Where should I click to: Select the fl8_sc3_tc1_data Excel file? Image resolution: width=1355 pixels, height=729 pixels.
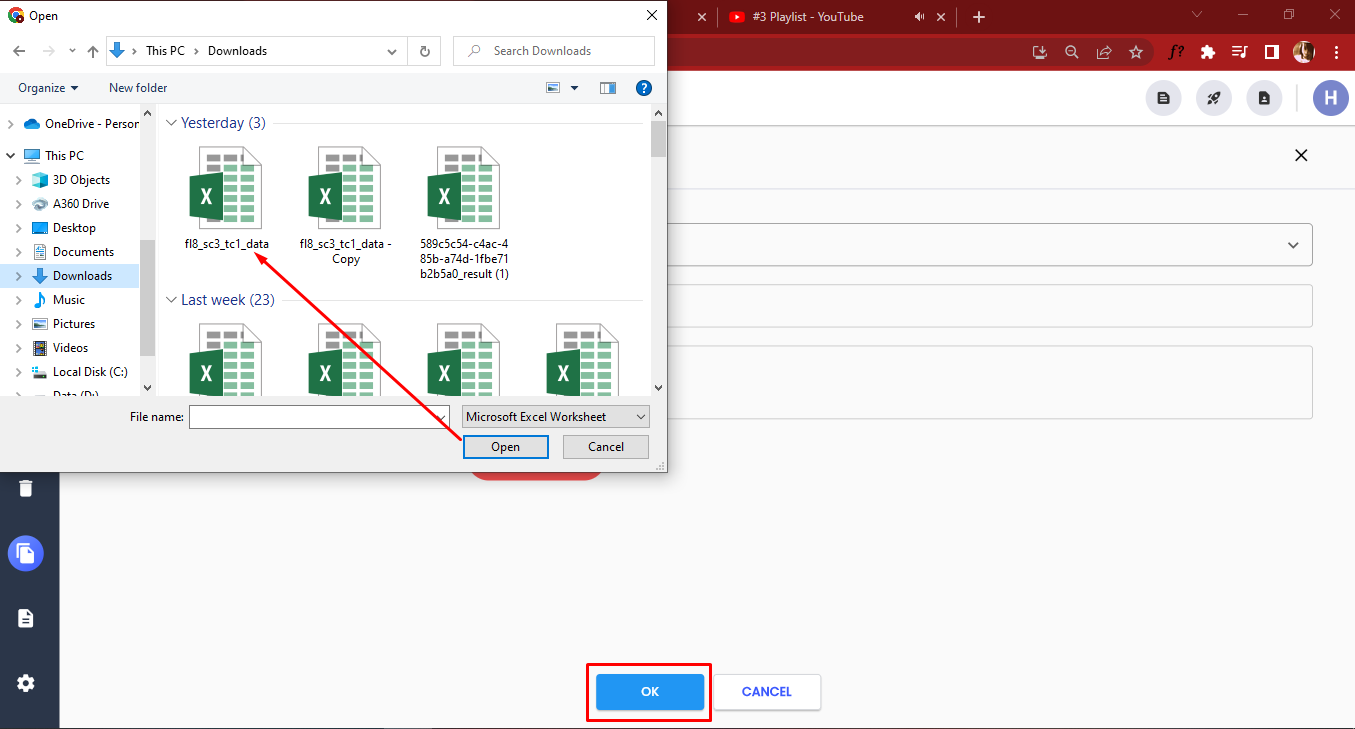(226, 198)
